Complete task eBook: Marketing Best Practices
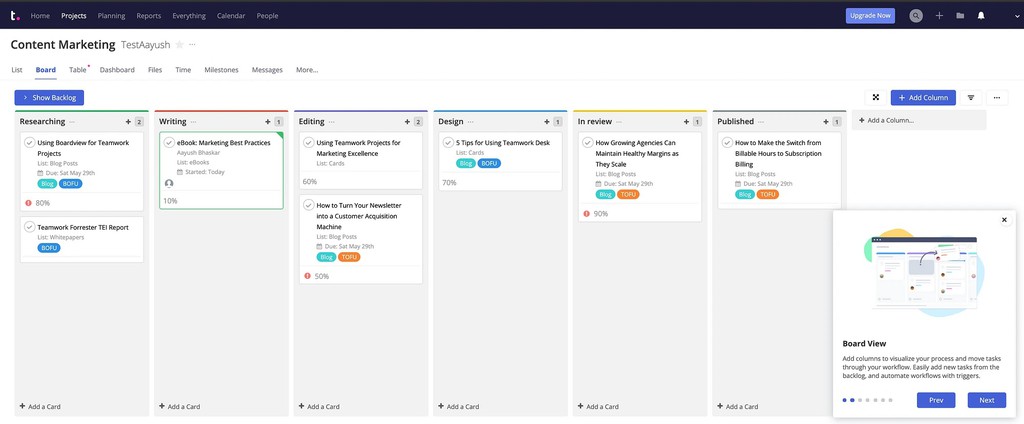Screen dimensions: 1024x424 (x=169, y=142)
